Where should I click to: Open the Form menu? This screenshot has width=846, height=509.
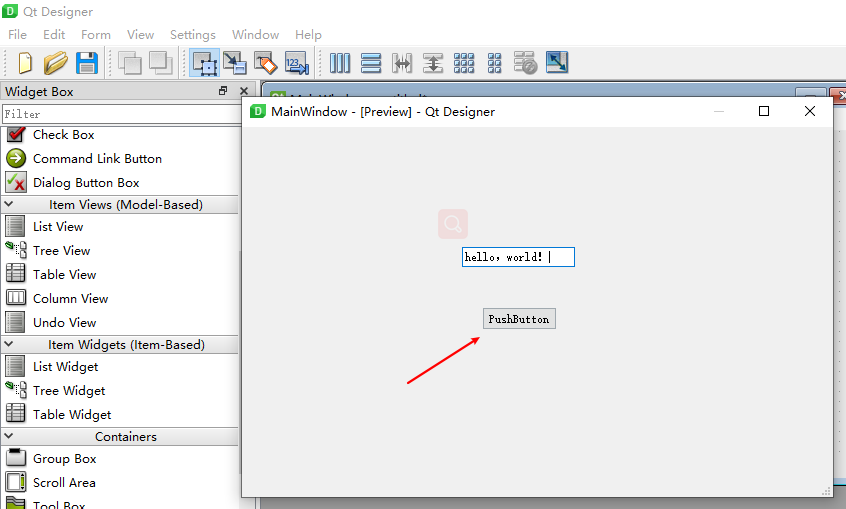96,35
